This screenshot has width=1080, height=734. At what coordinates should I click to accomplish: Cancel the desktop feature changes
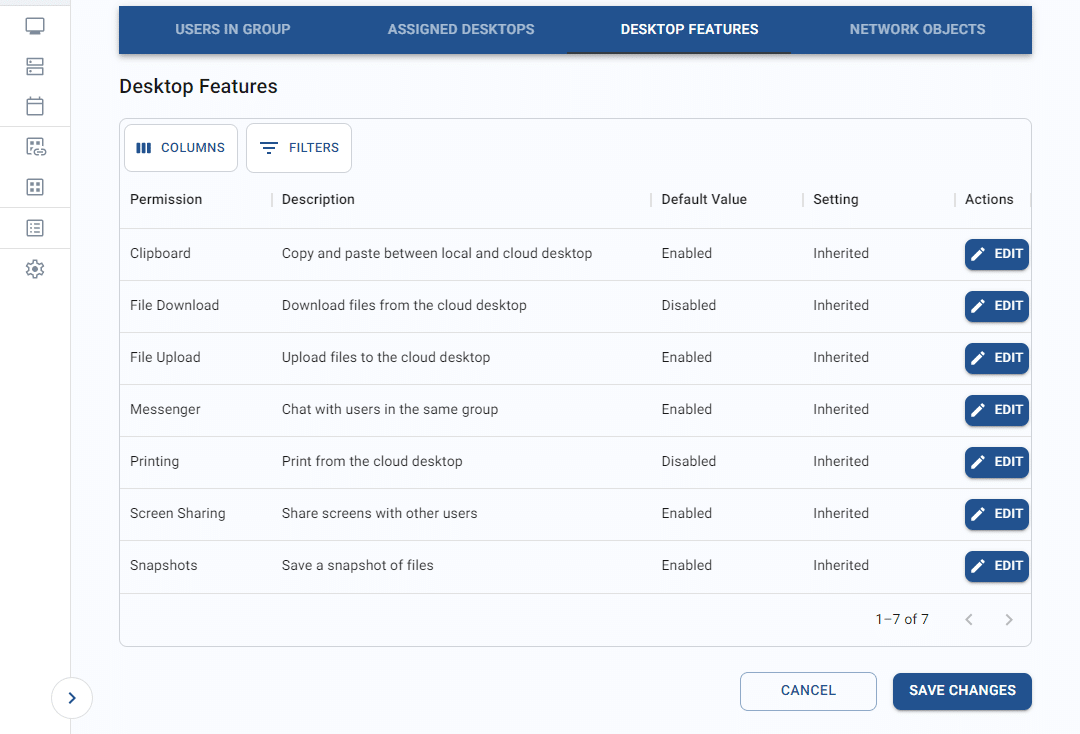click(808, 691)
